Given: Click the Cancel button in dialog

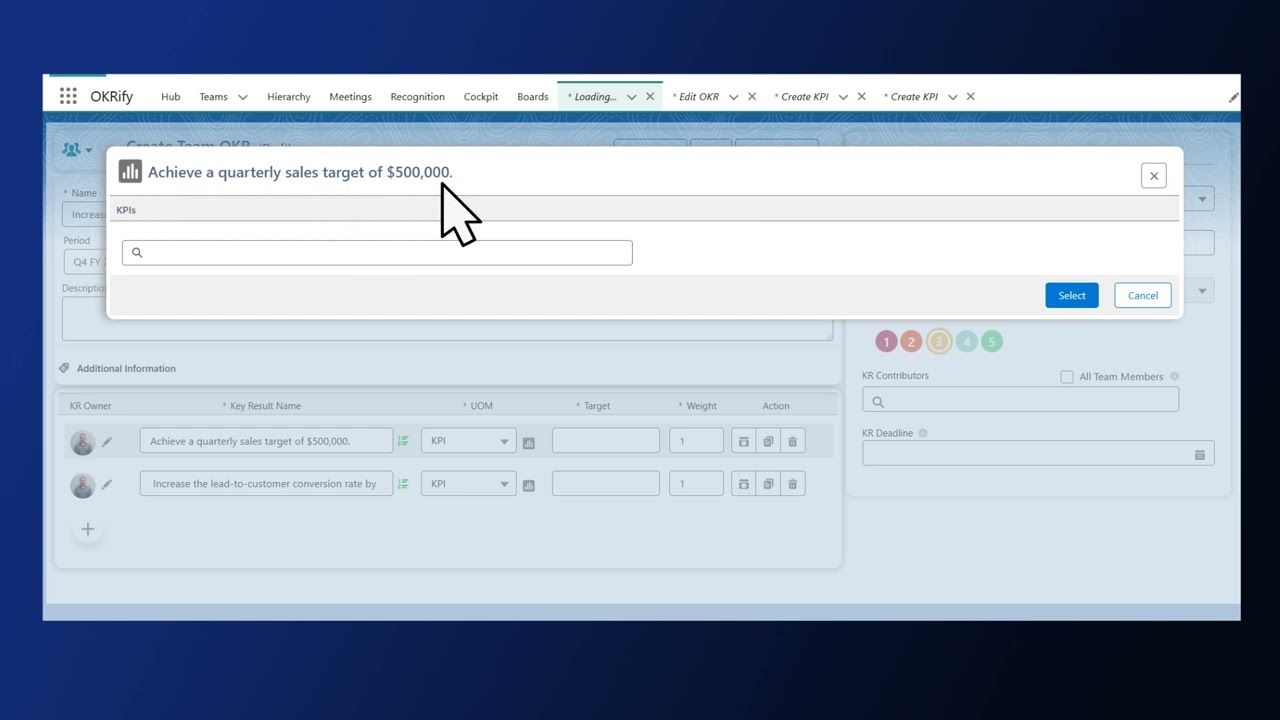Looking at the screenshot, I should point(1143,295).
